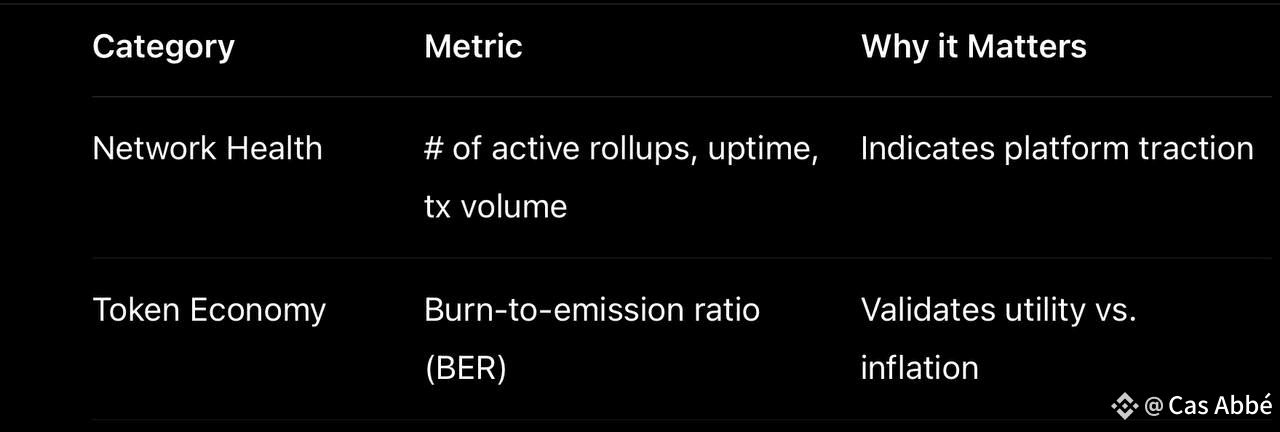
Task: Click the 'Burn-to-emission ratio' text
Action: [592, 310]
